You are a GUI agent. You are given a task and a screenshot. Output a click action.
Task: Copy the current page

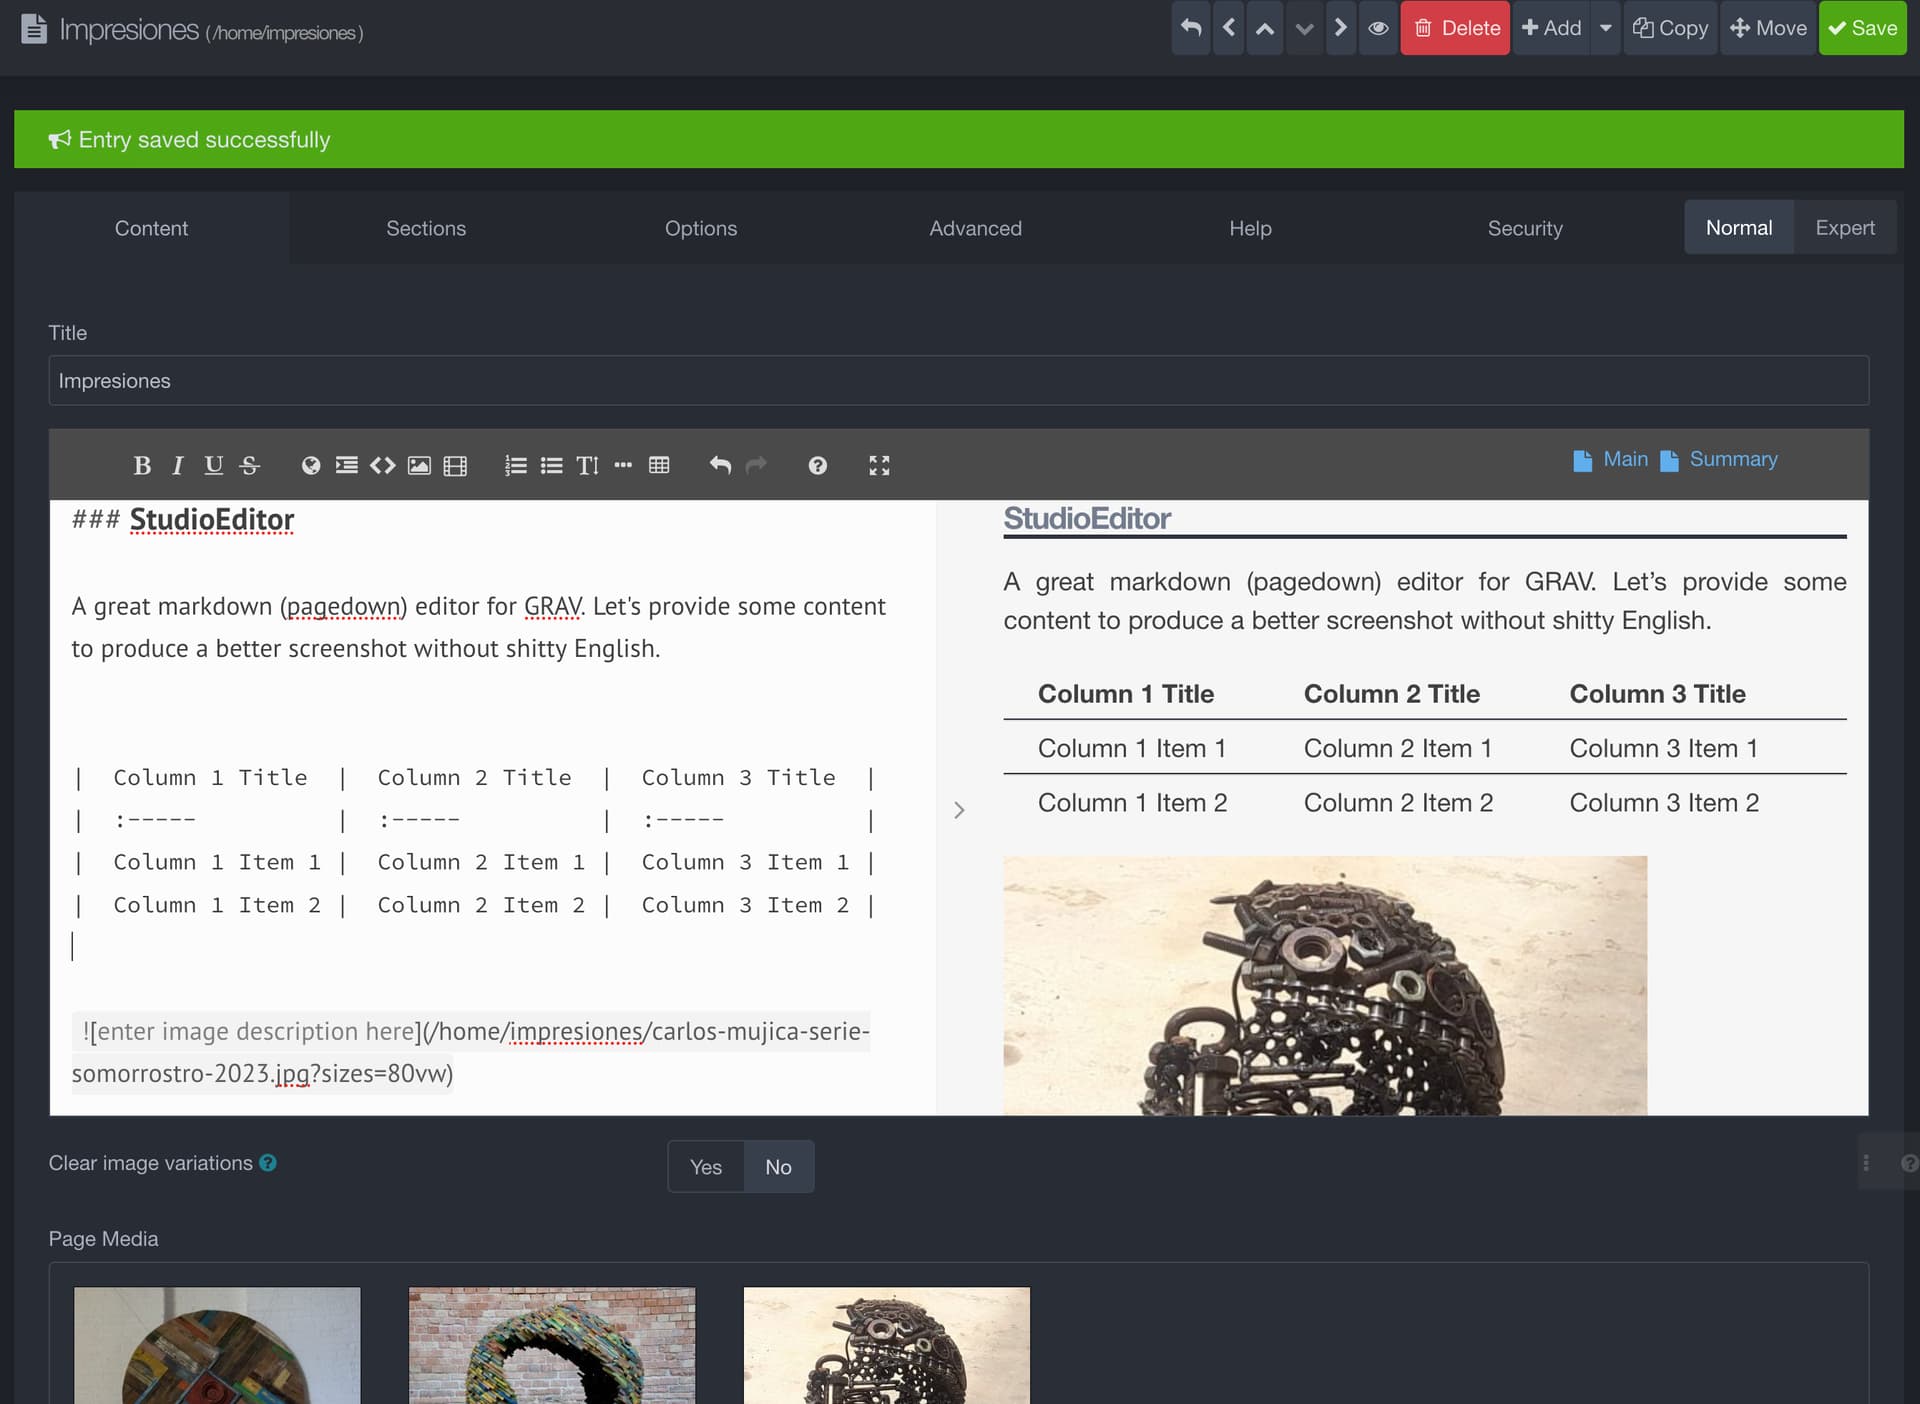pyautogui.click(x=1670, y=28)
